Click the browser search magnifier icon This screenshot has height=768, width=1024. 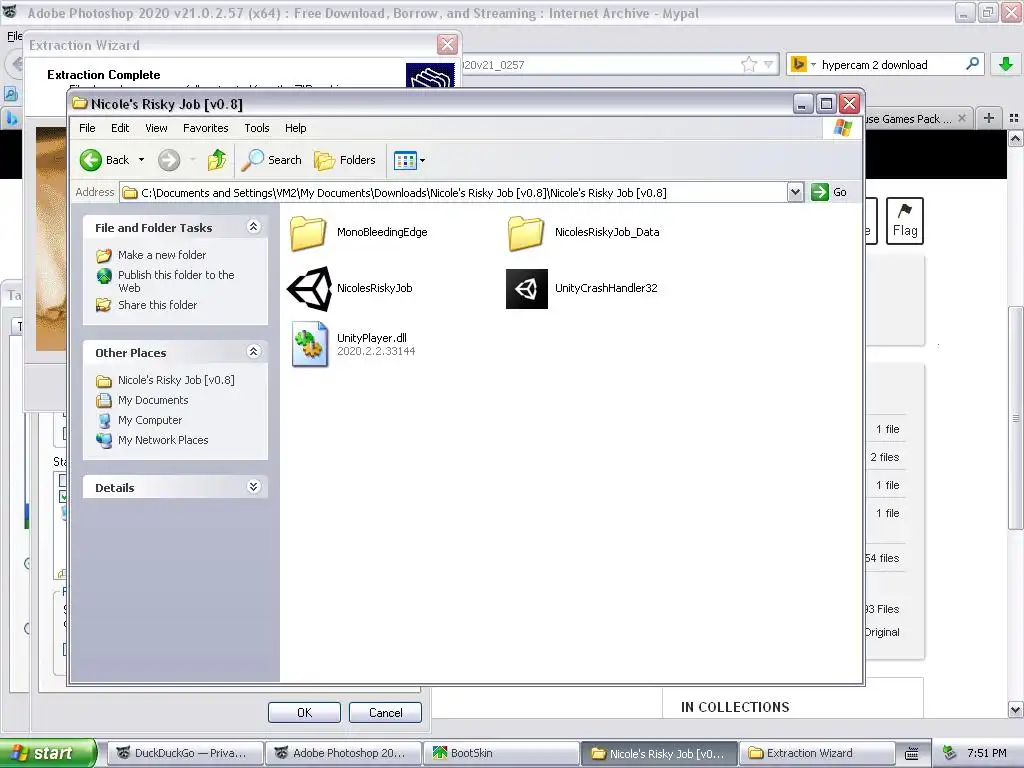(x=972, y=64)
